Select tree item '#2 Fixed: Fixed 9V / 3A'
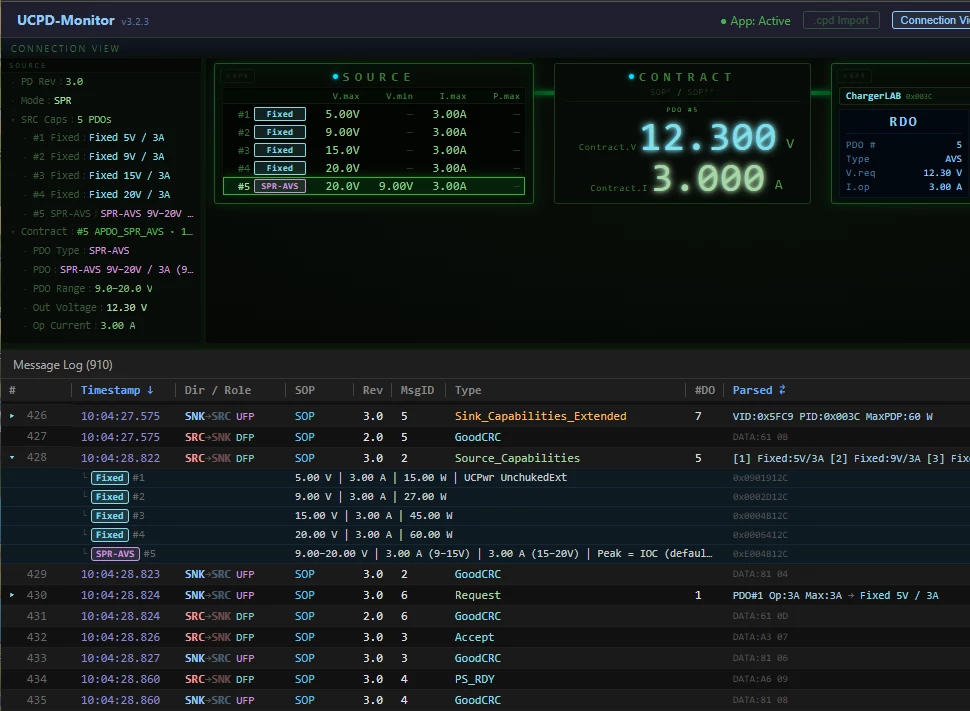This screenshot has height=711, width=970. click(x=98, y=157)
